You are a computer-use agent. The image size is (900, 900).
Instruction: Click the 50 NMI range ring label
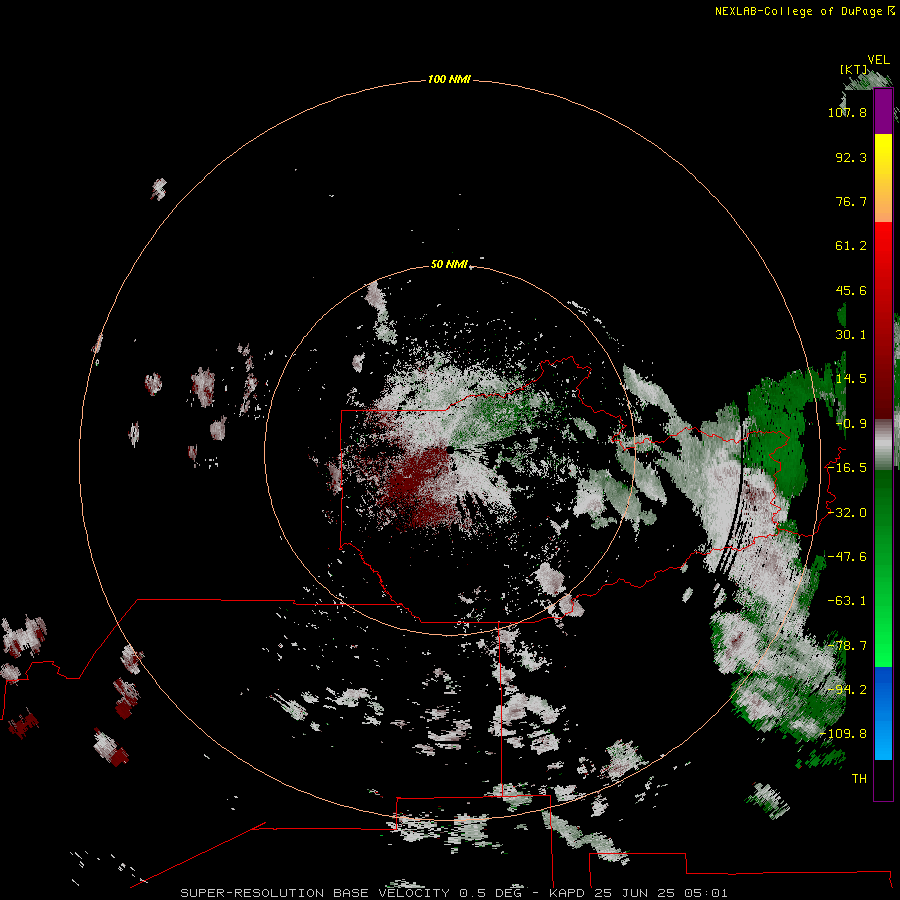coord(449,265)
